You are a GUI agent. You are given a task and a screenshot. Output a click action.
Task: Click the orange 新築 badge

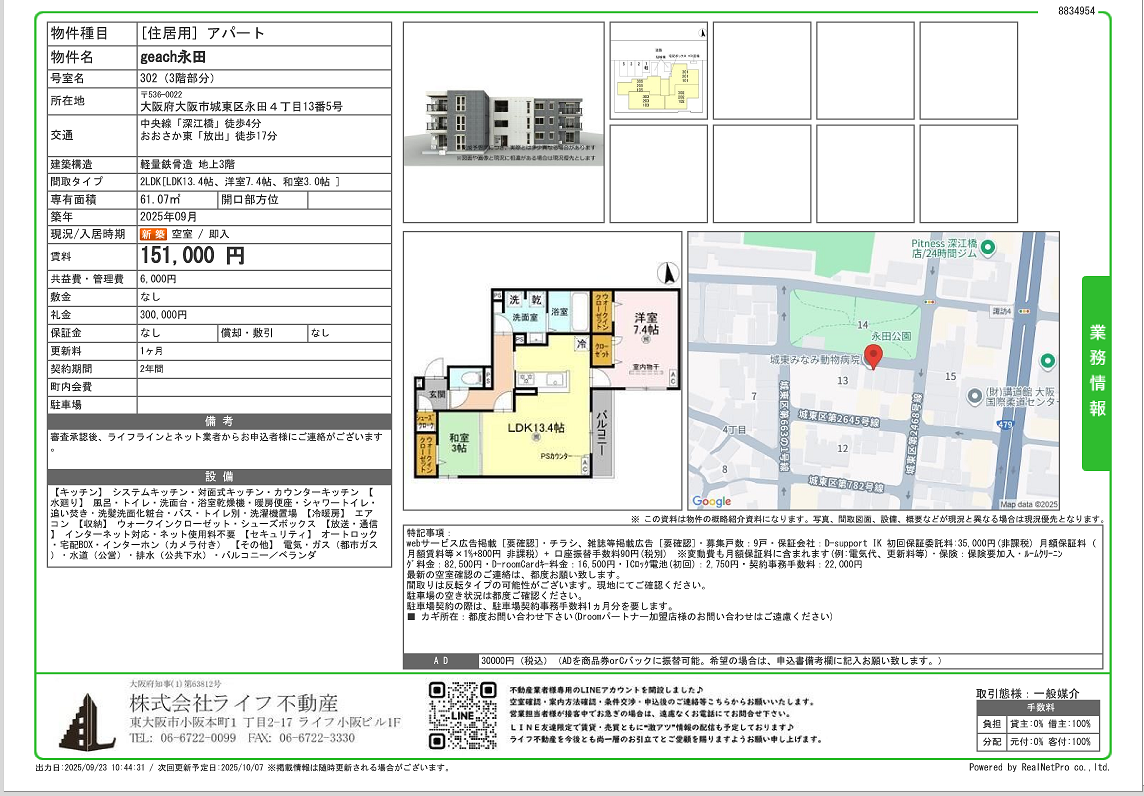pos(153,234)
